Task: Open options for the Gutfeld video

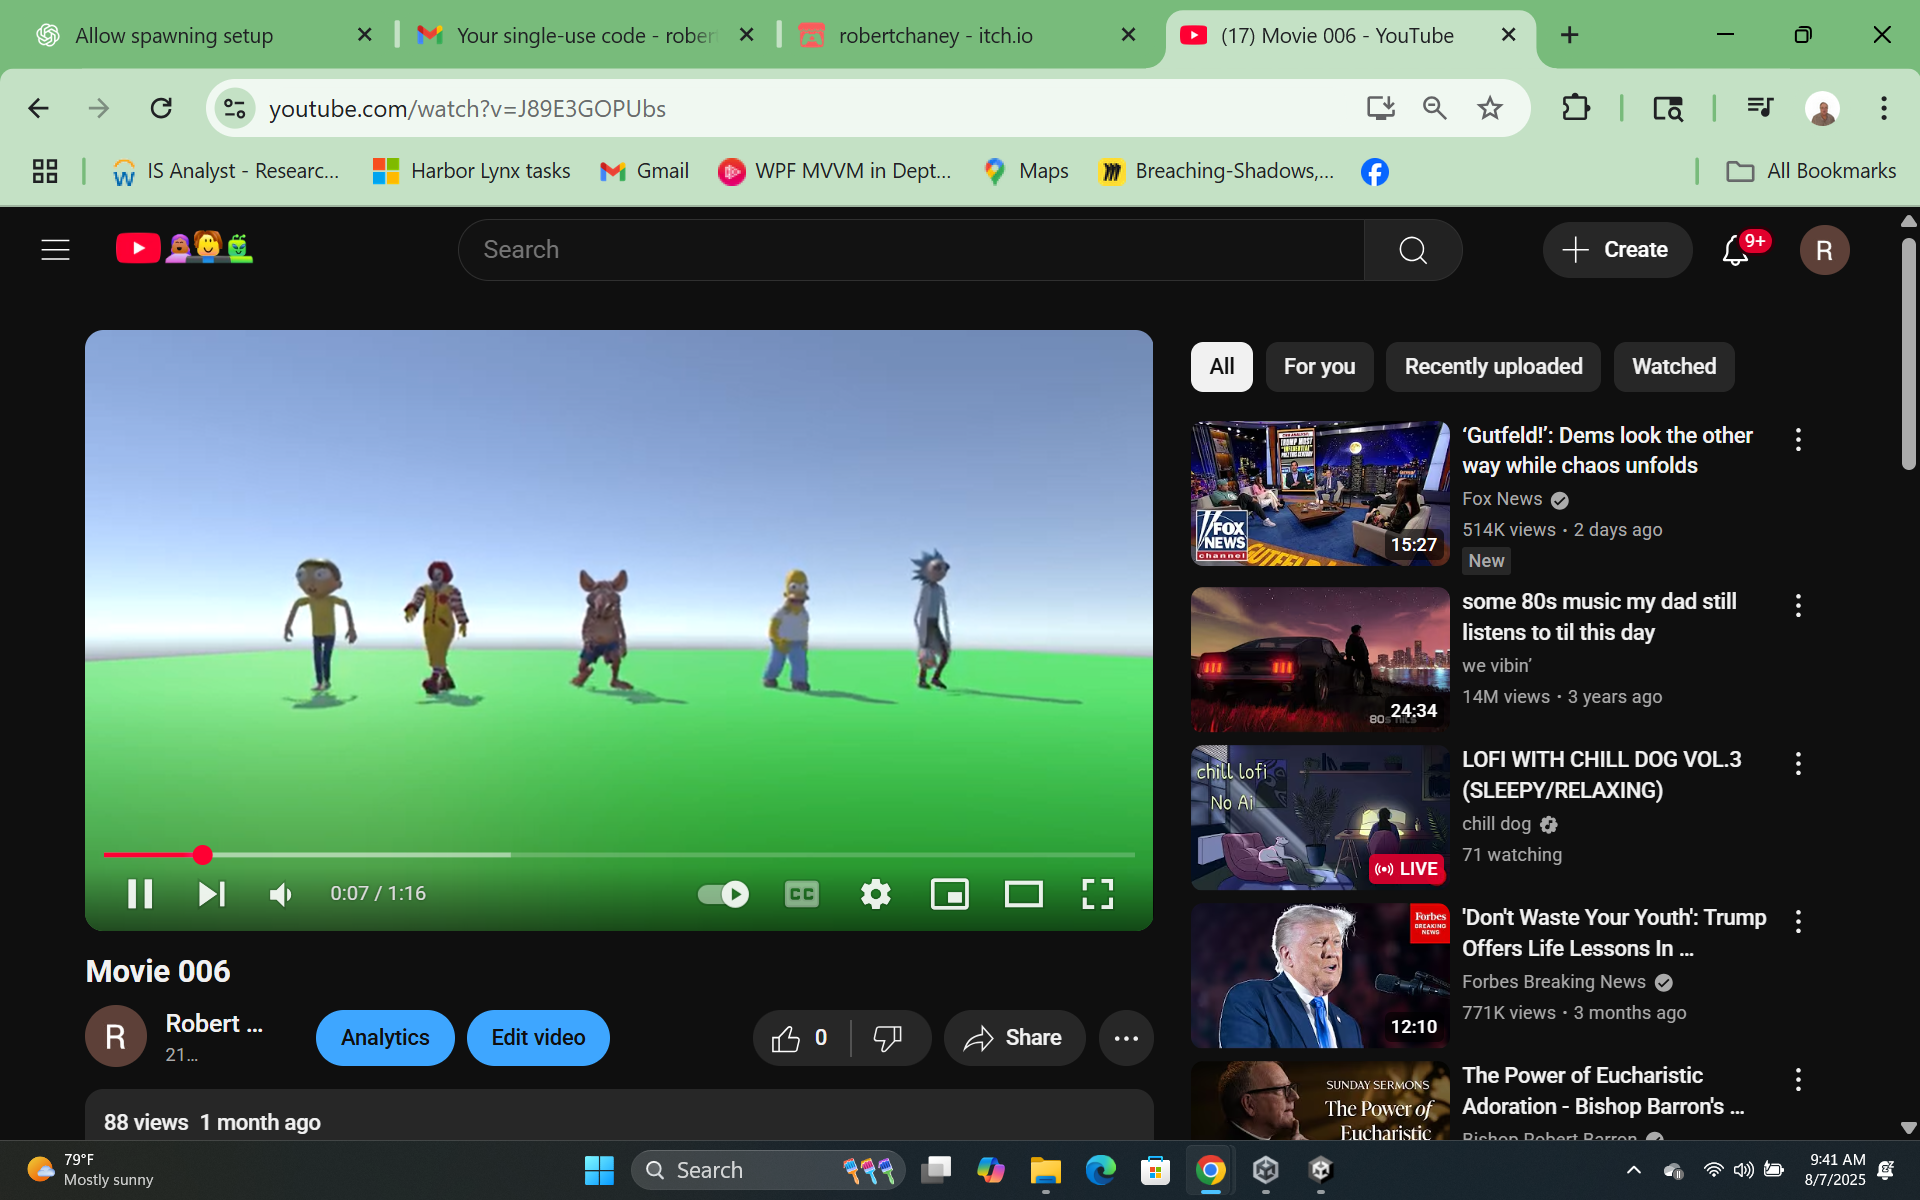Action: click(1798, 439)
